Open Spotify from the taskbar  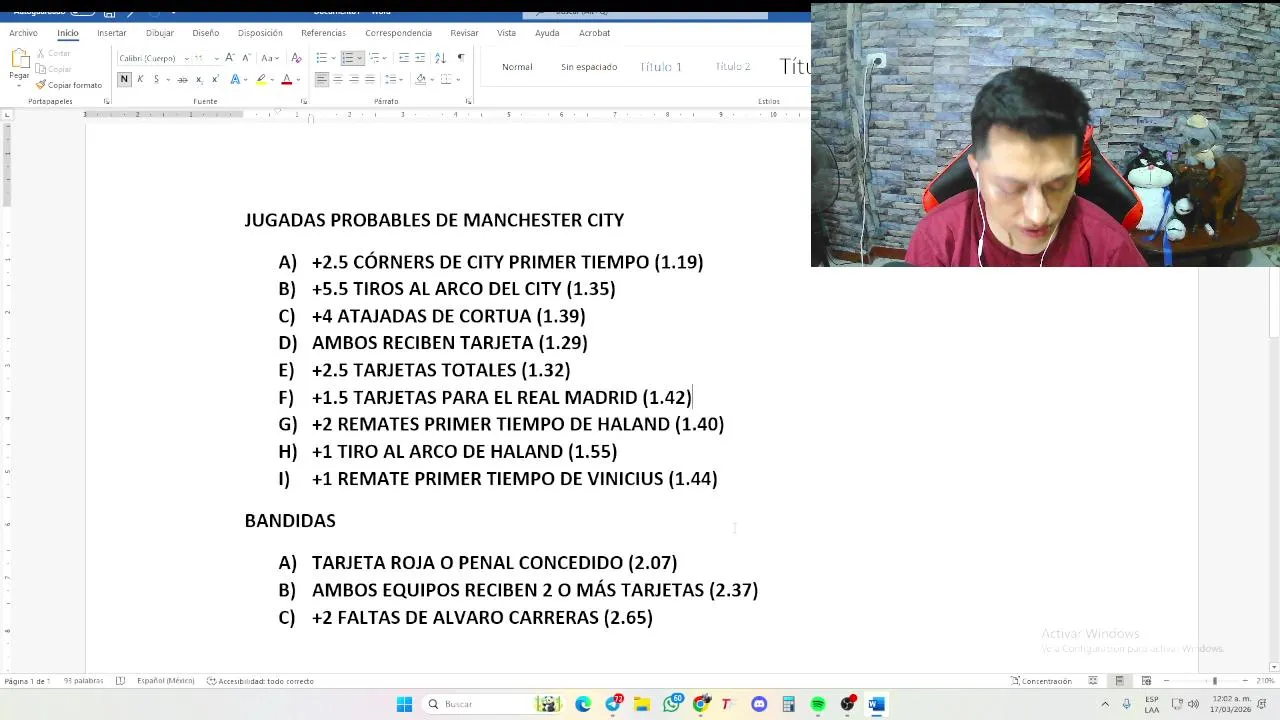(818, 704)
